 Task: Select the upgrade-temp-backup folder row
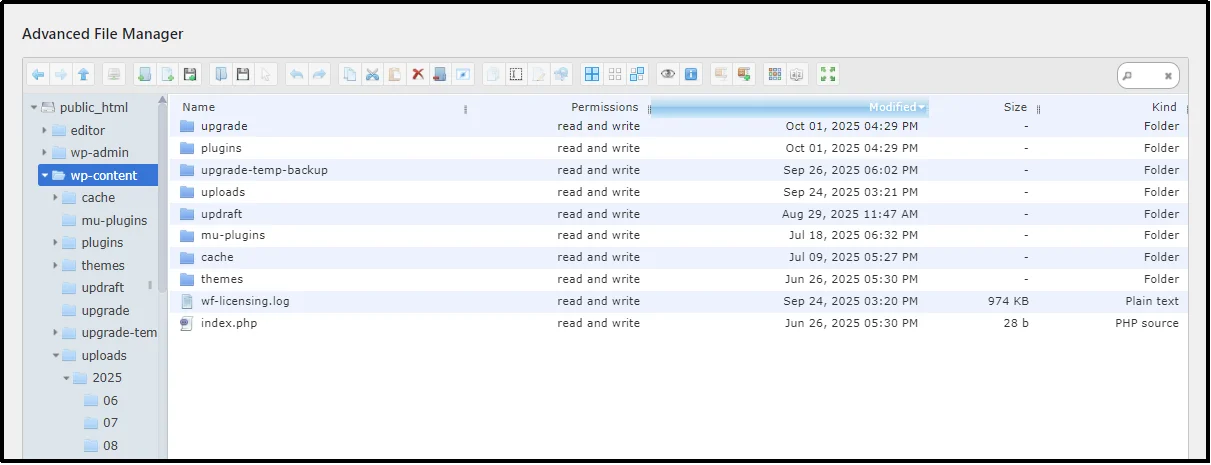pyautogui.click(x=679, y=170)
